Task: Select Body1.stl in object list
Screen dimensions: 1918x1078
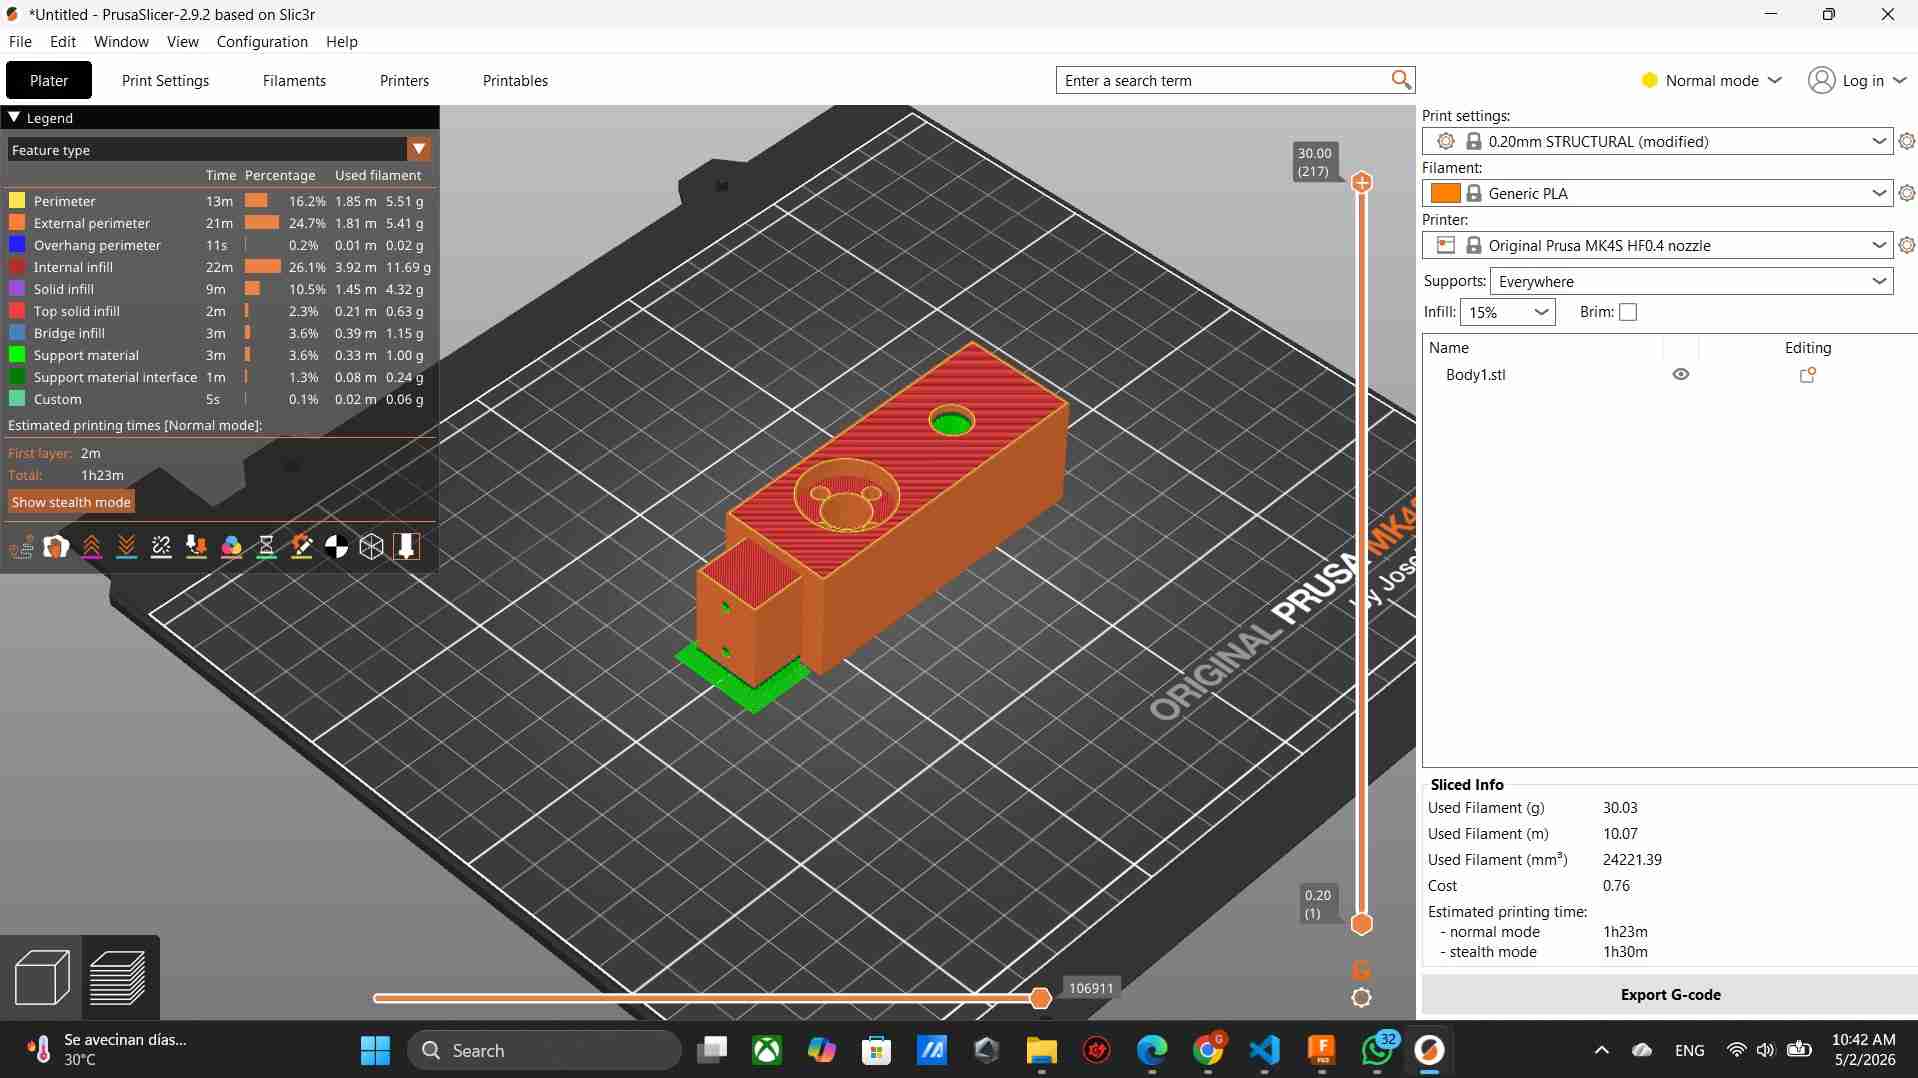Action: click(x=1475, y=375)
